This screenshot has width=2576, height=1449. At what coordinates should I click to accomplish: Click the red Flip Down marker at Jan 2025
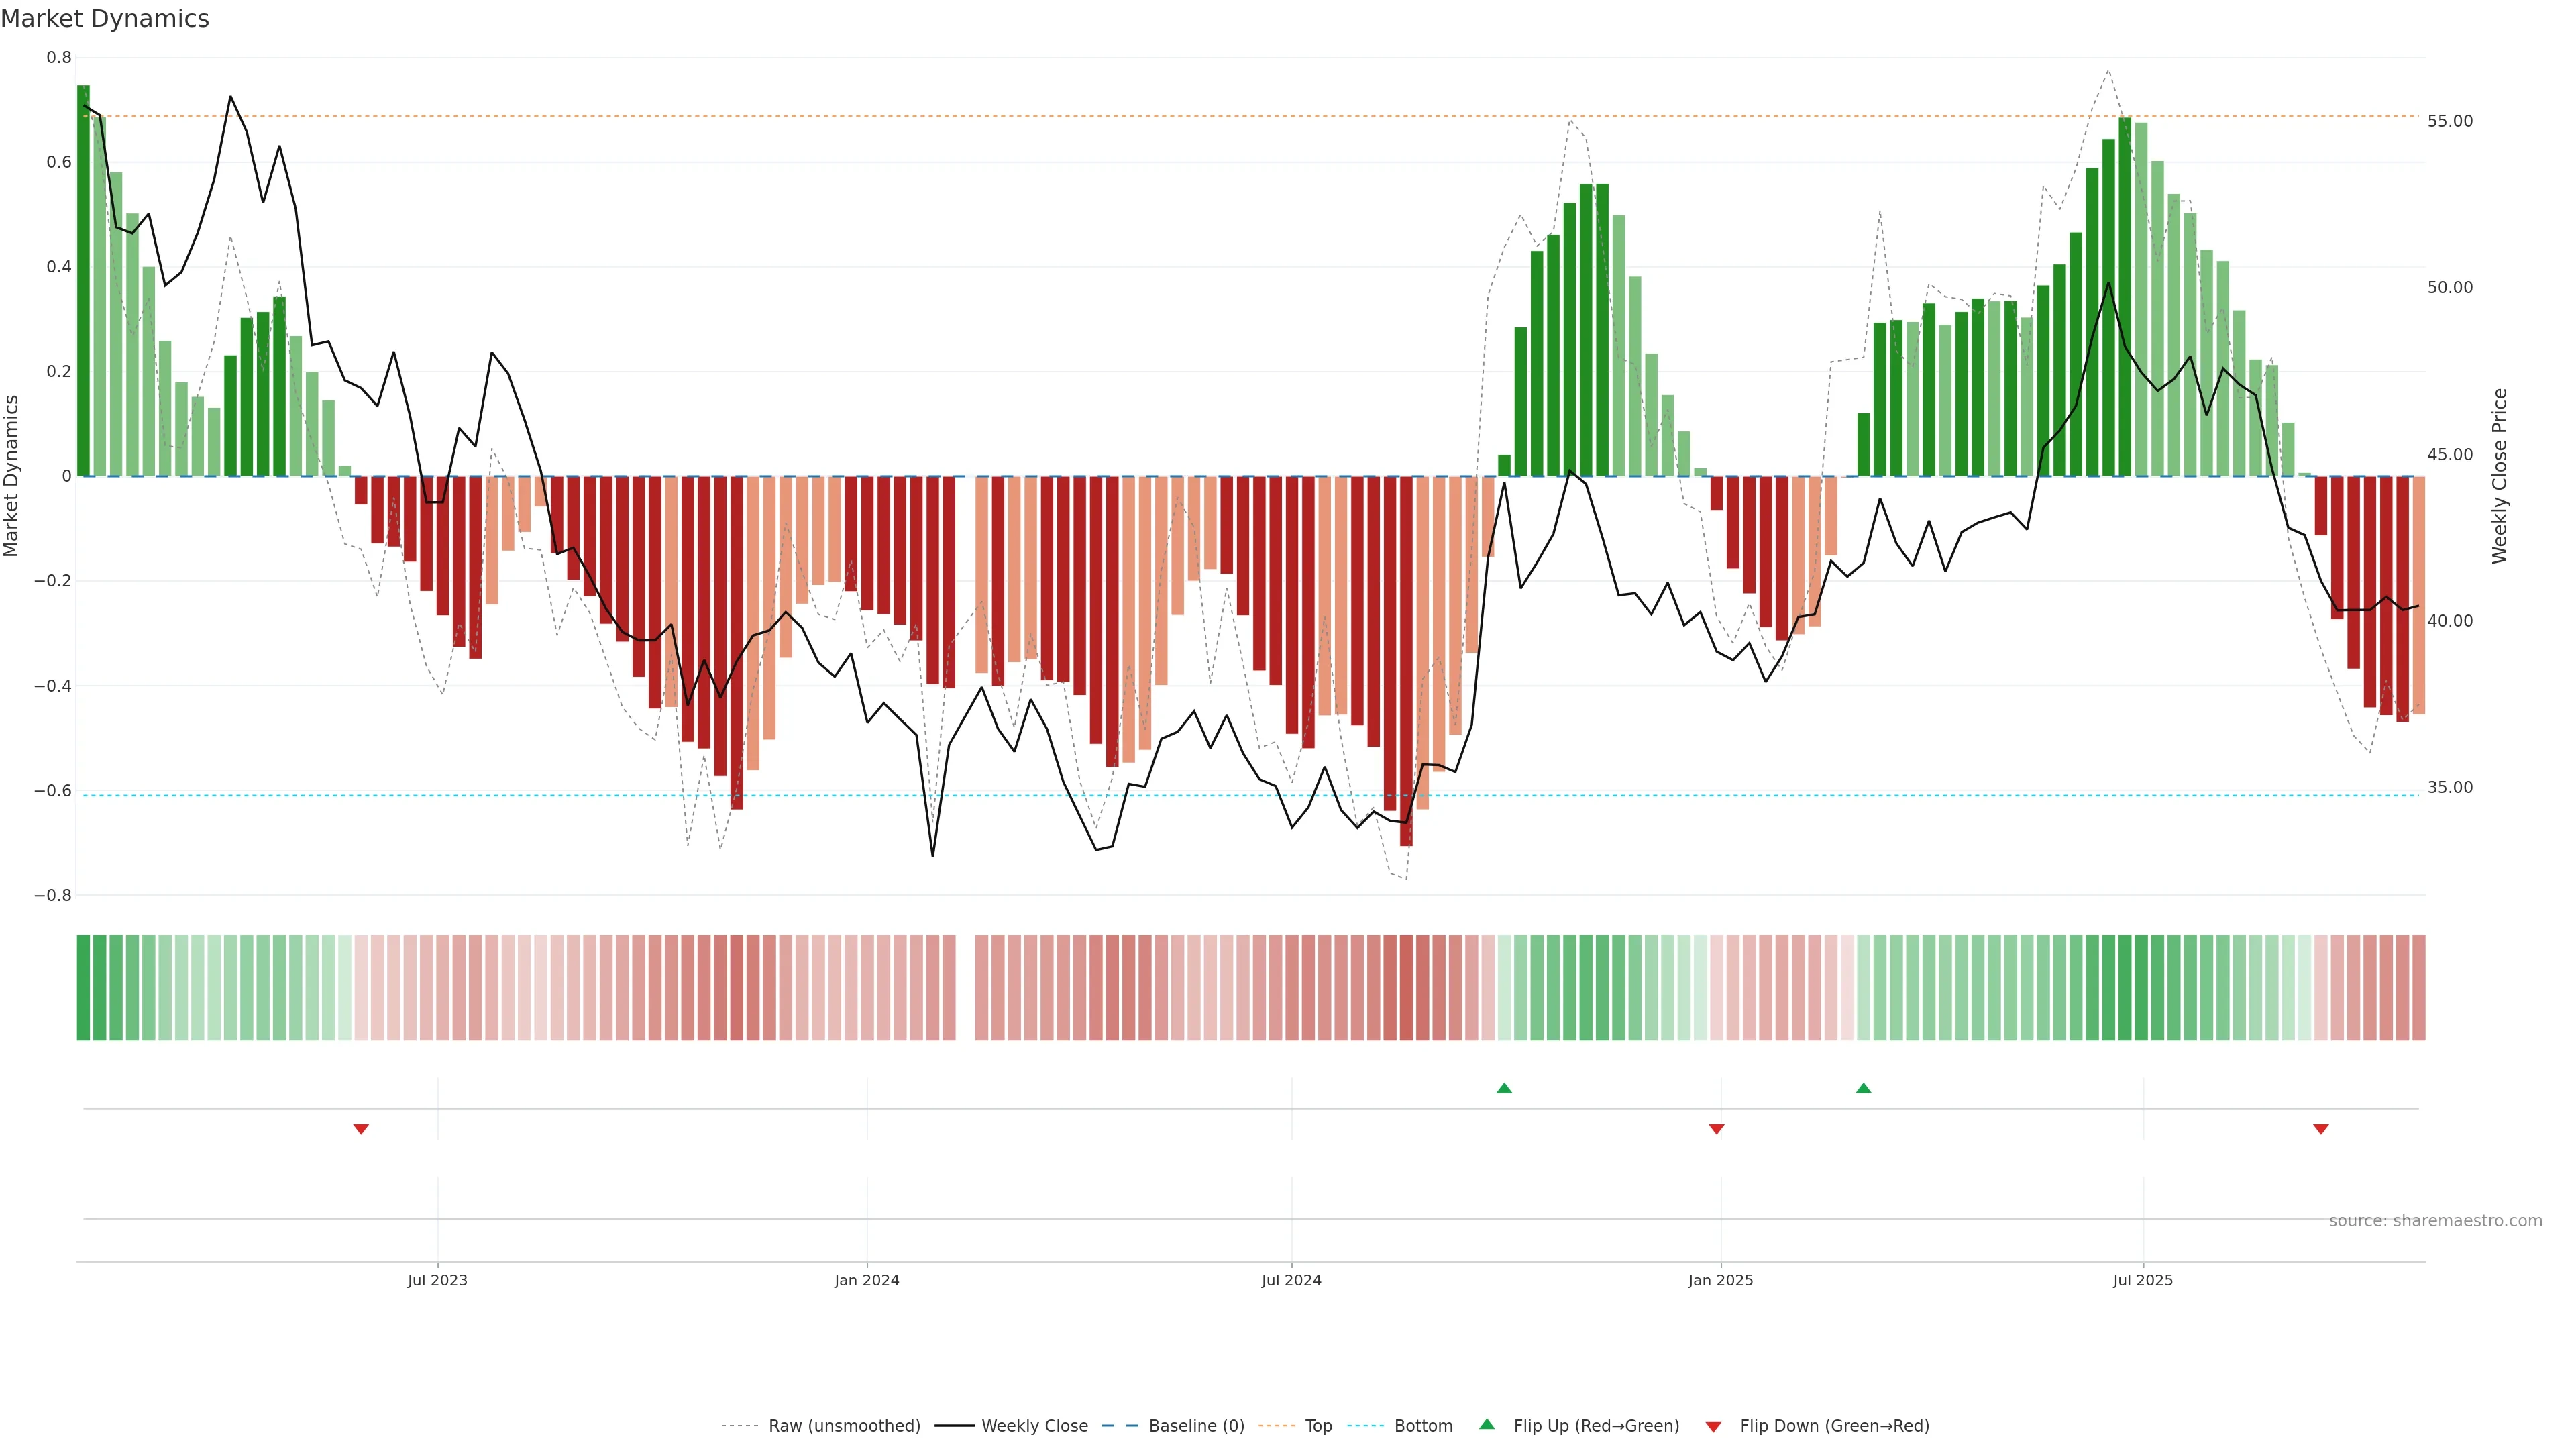1717,1129
